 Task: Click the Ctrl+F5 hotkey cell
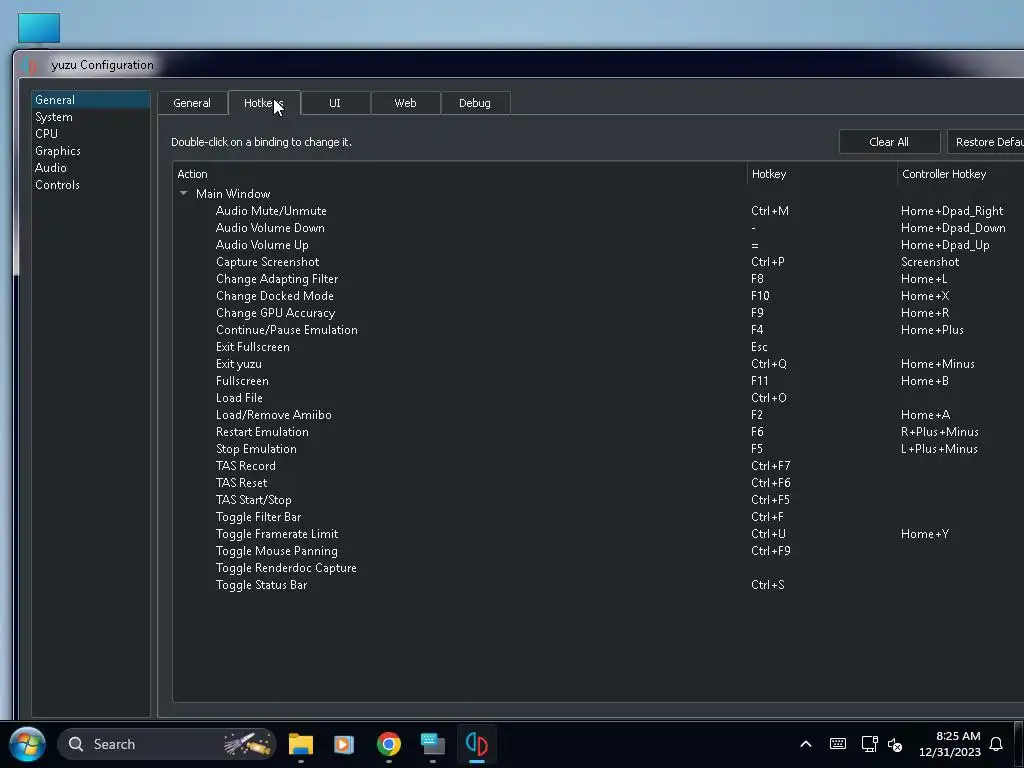770,499
